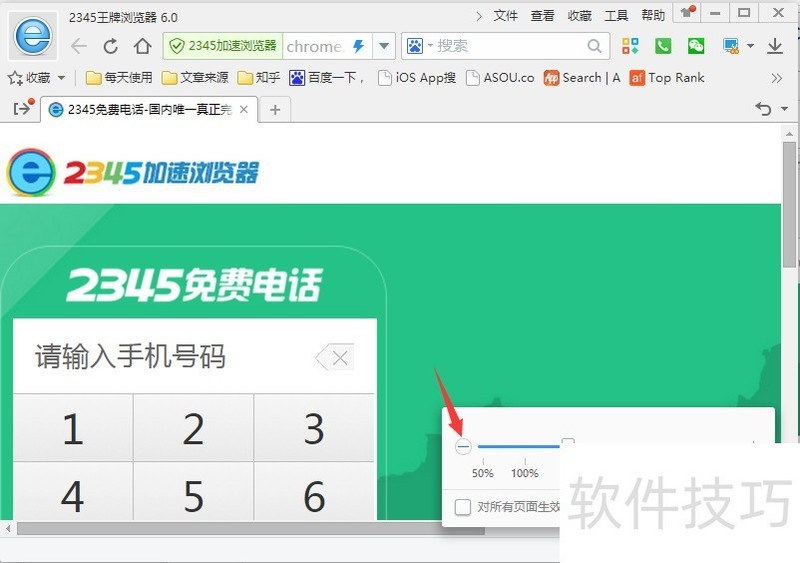Open the 工具 menu

616,16
